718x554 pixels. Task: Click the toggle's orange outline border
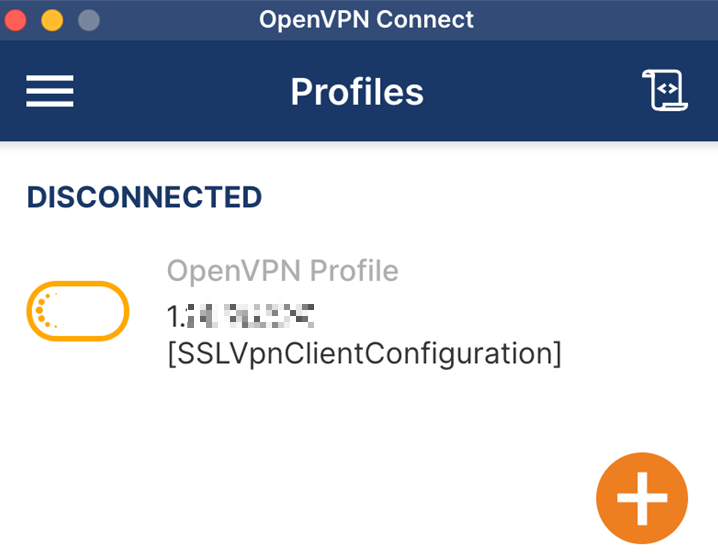click(78, 284)
